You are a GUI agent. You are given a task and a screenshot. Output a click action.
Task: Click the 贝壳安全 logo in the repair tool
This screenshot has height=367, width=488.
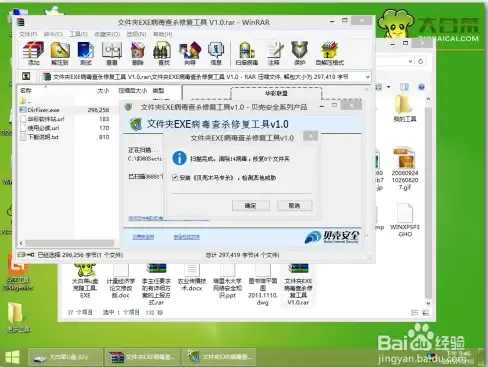click(x=332, y=237)
